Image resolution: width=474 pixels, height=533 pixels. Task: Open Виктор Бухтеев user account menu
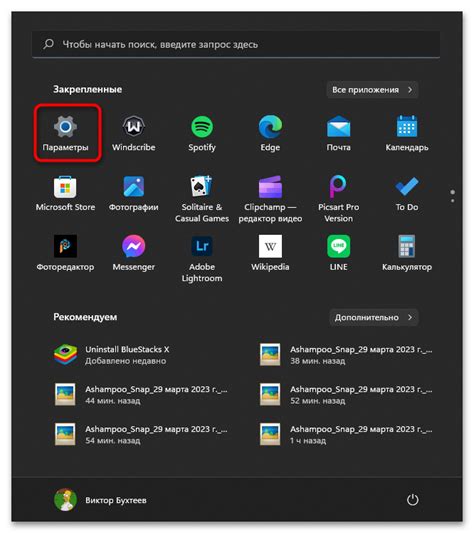100,500
